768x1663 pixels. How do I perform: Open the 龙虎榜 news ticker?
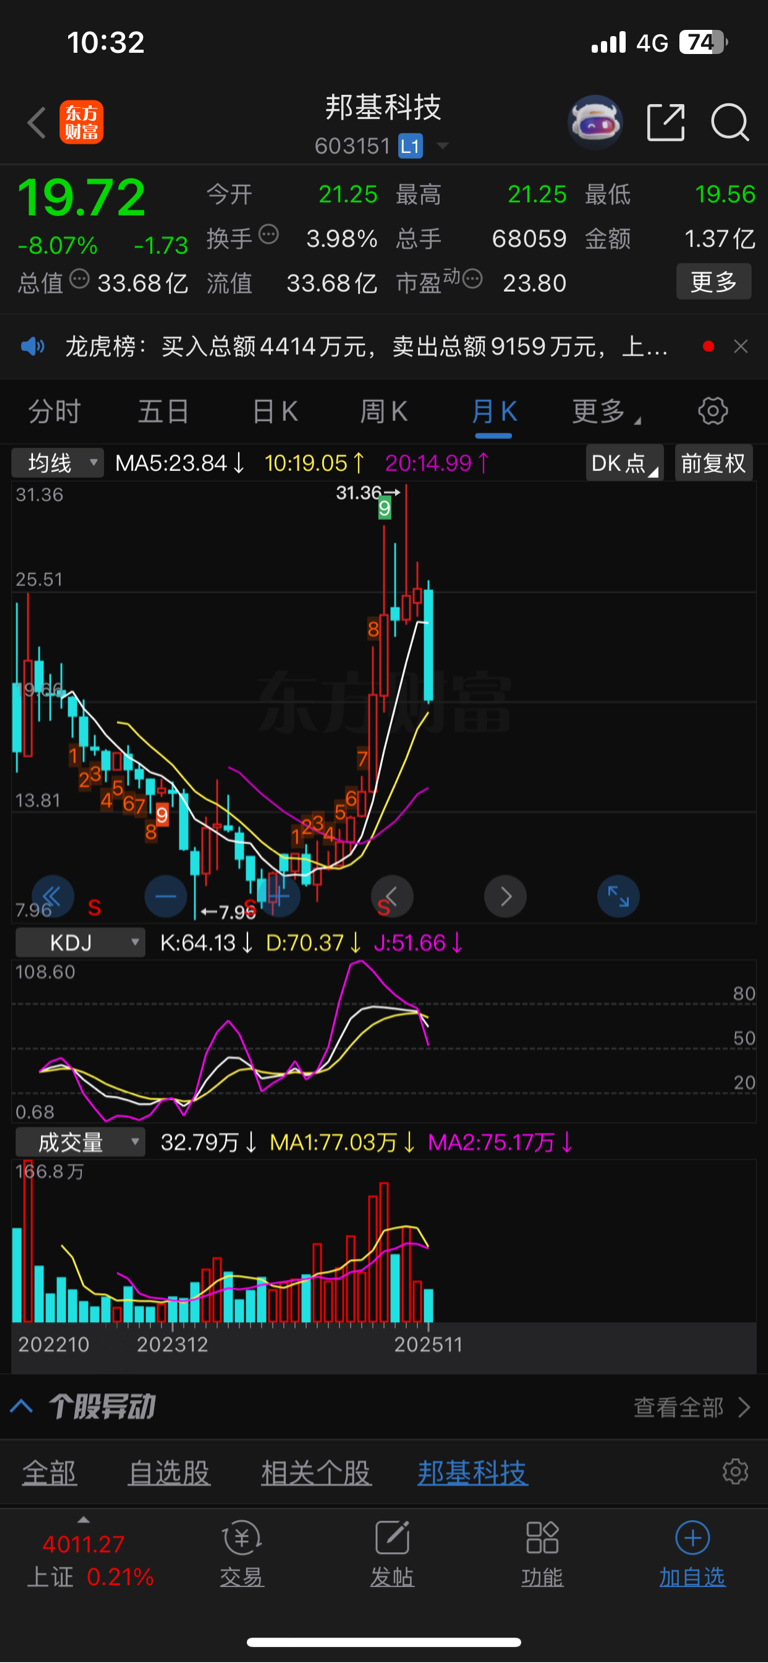(366, 347)
